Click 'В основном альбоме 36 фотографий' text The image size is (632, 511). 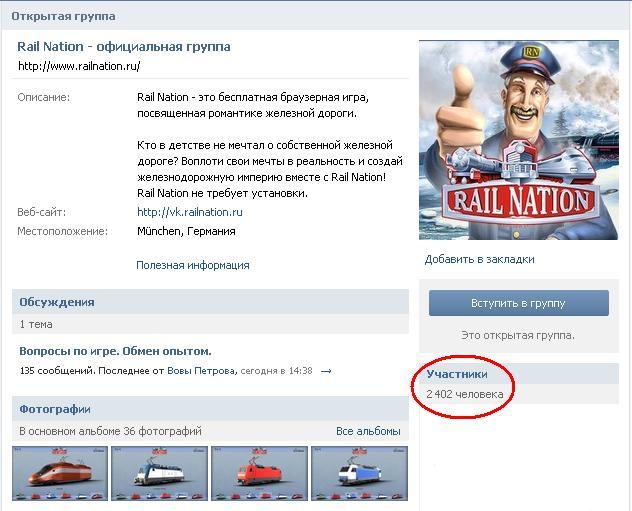(x=110, y=431)
